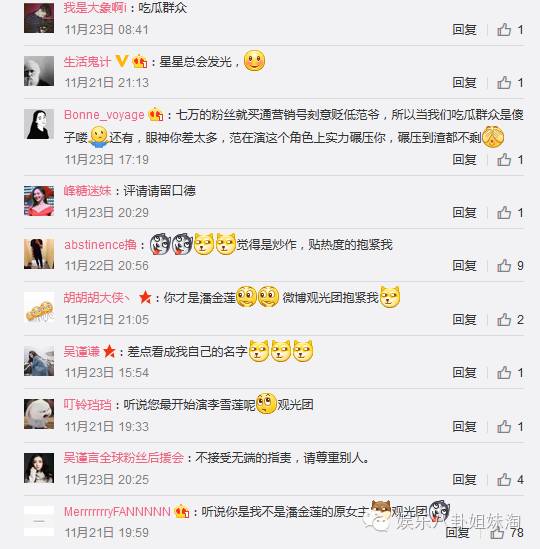Open 吴谨言全球粉丝后援会 username link
The width and height of the screenshot is (540, 549).
tap(124, 458)
